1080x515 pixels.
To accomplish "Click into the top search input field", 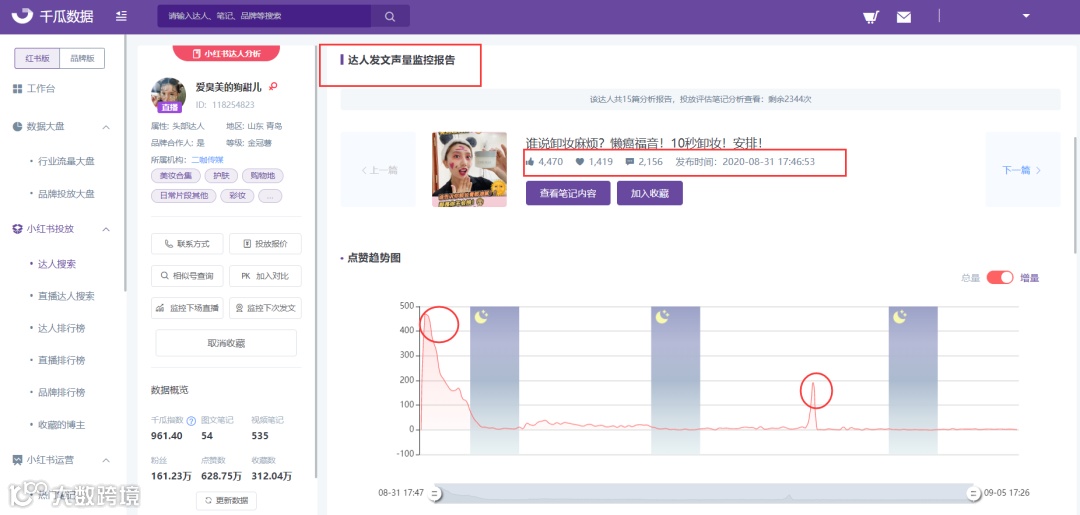I will (264, 16).
